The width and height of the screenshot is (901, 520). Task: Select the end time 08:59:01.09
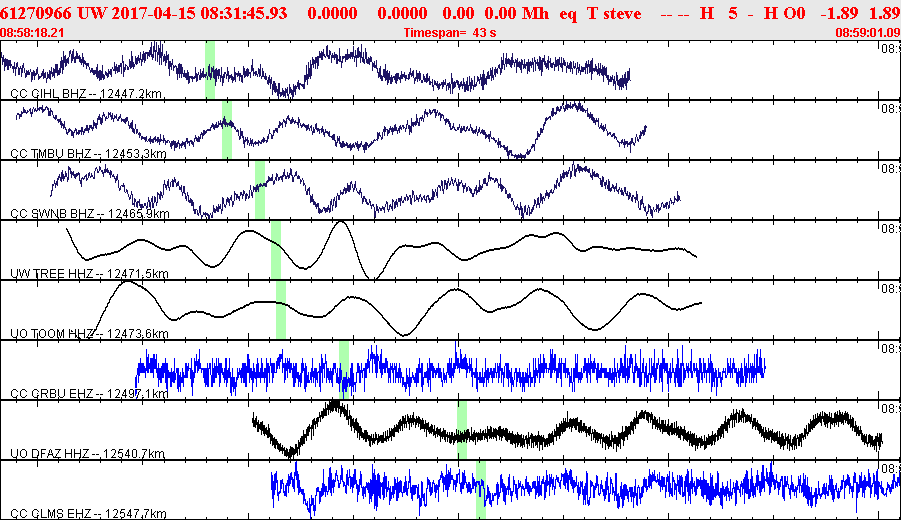point(866,33)
